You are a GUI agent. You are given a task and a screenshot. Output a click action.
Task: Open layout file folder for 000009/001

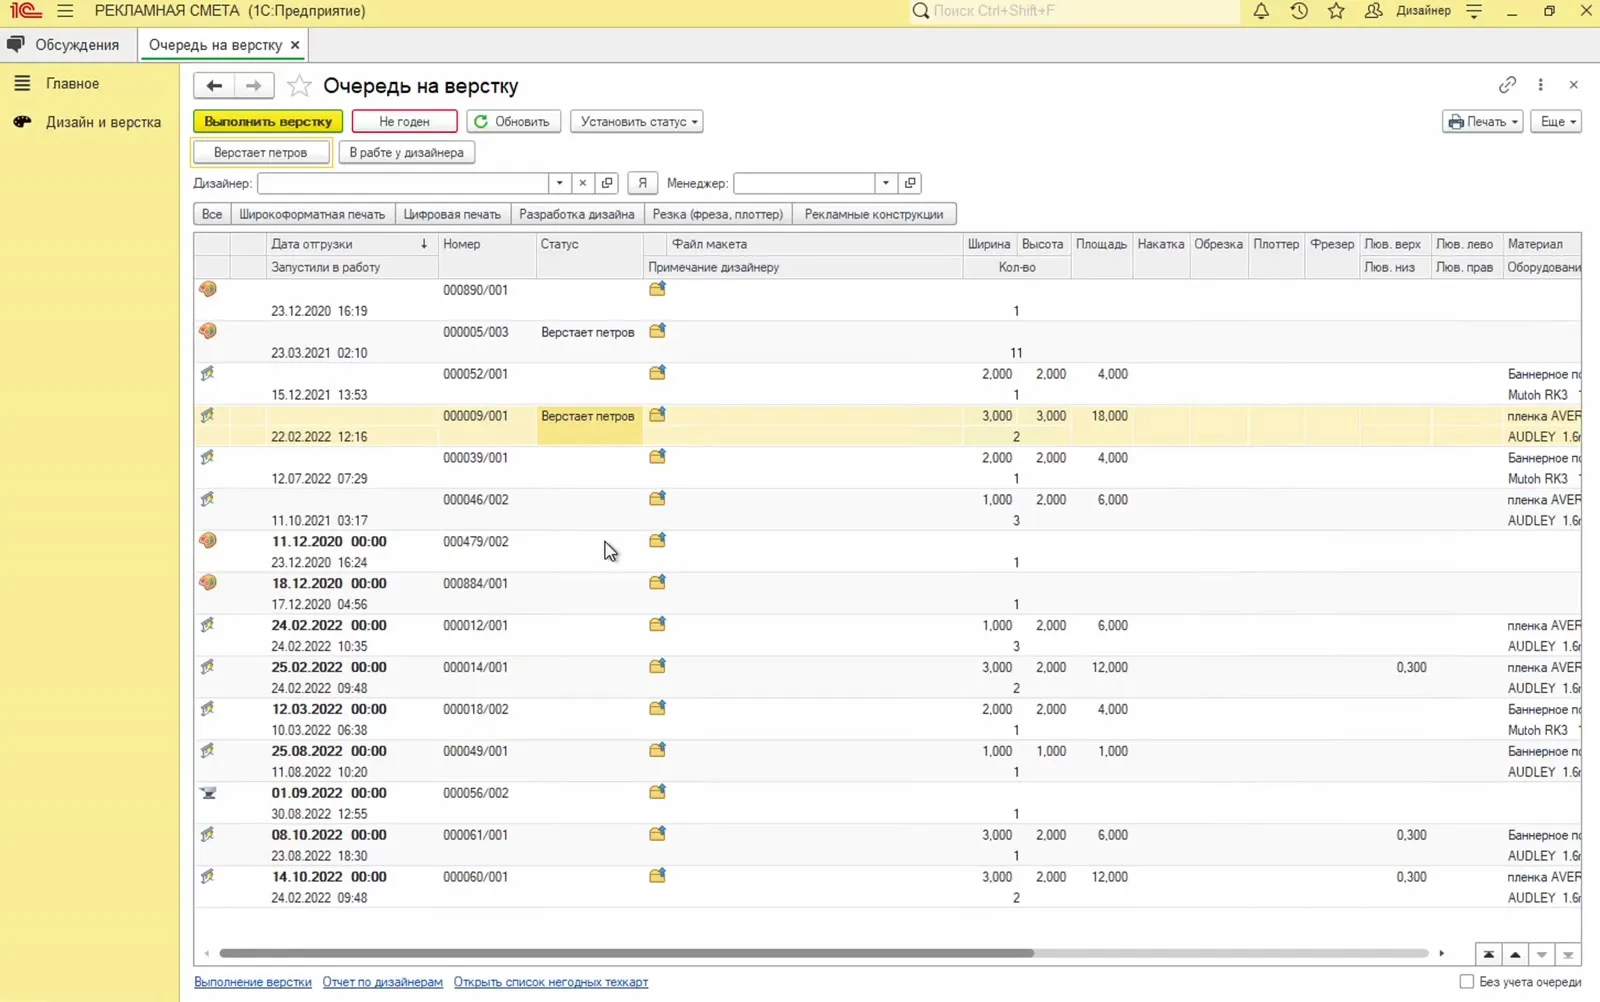(657, 415)
